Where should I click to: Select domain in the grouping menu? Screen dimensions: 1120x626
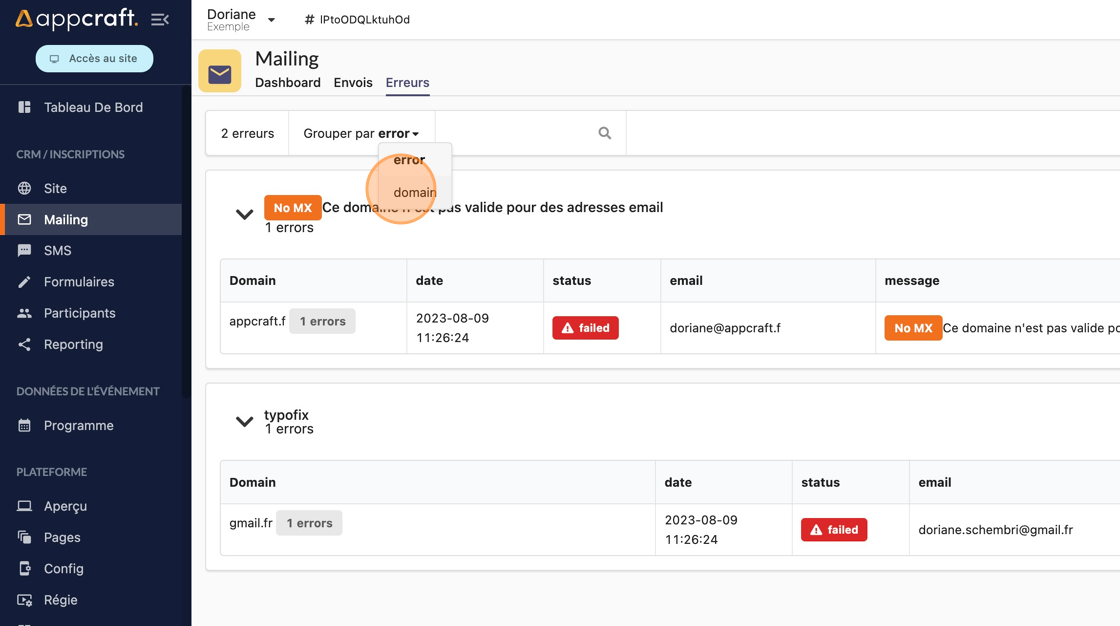(x=414, y=192)
